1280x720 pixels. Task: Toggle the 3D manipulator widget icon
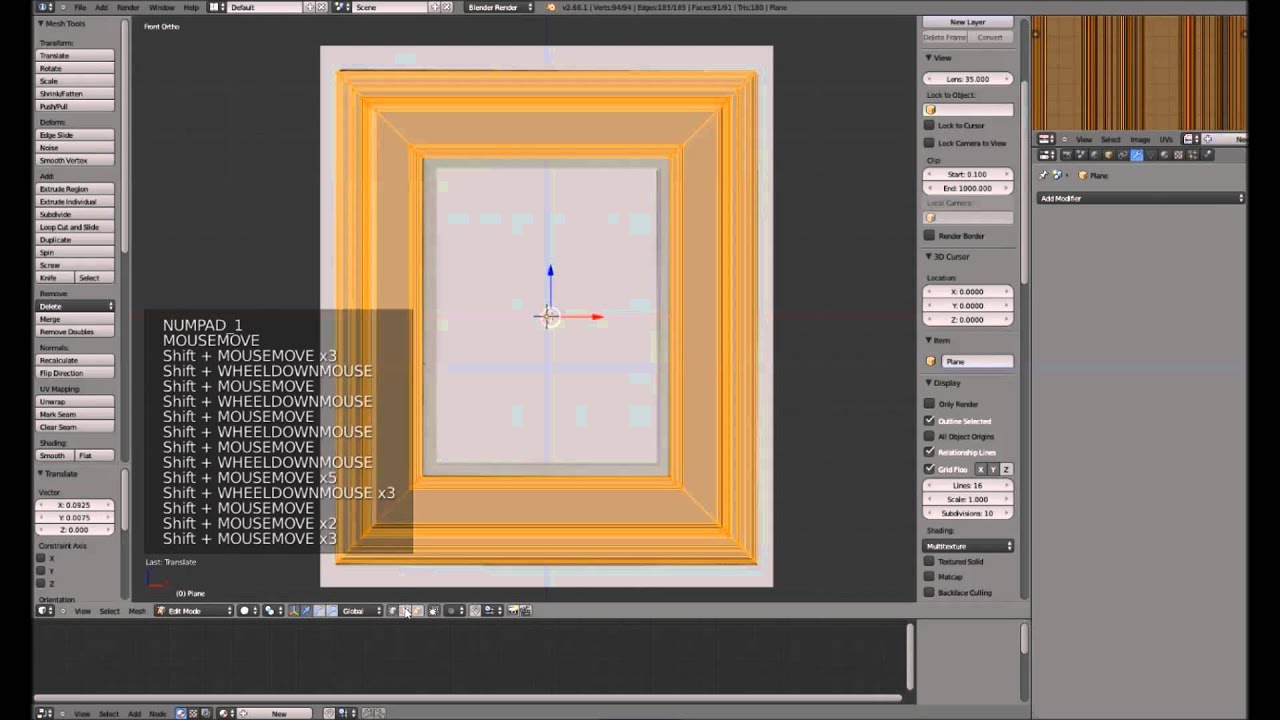click(x=293, y=611)
